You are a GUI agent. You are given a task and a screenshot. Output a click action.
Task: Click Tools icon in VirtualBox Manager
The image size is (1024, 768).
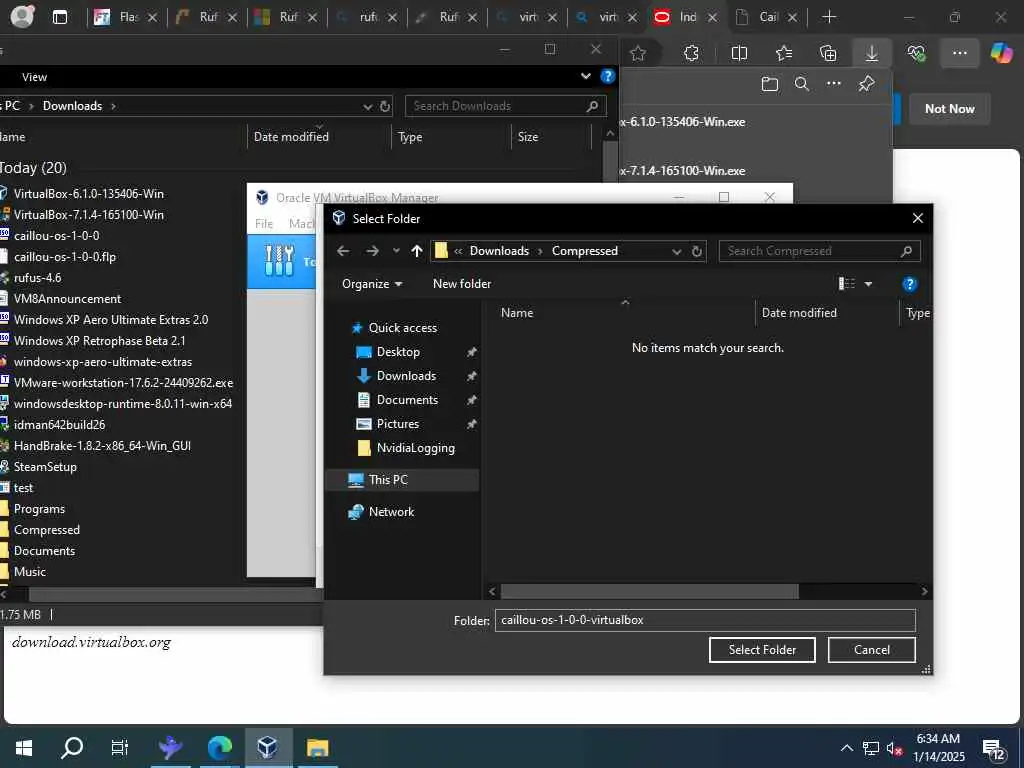[280, 261]
